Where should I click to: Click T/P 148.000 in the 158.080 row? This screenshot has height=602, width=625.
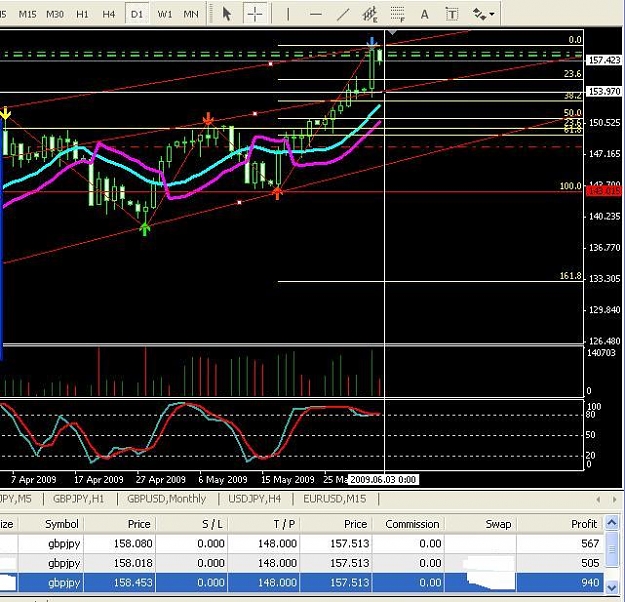[277, 543]
